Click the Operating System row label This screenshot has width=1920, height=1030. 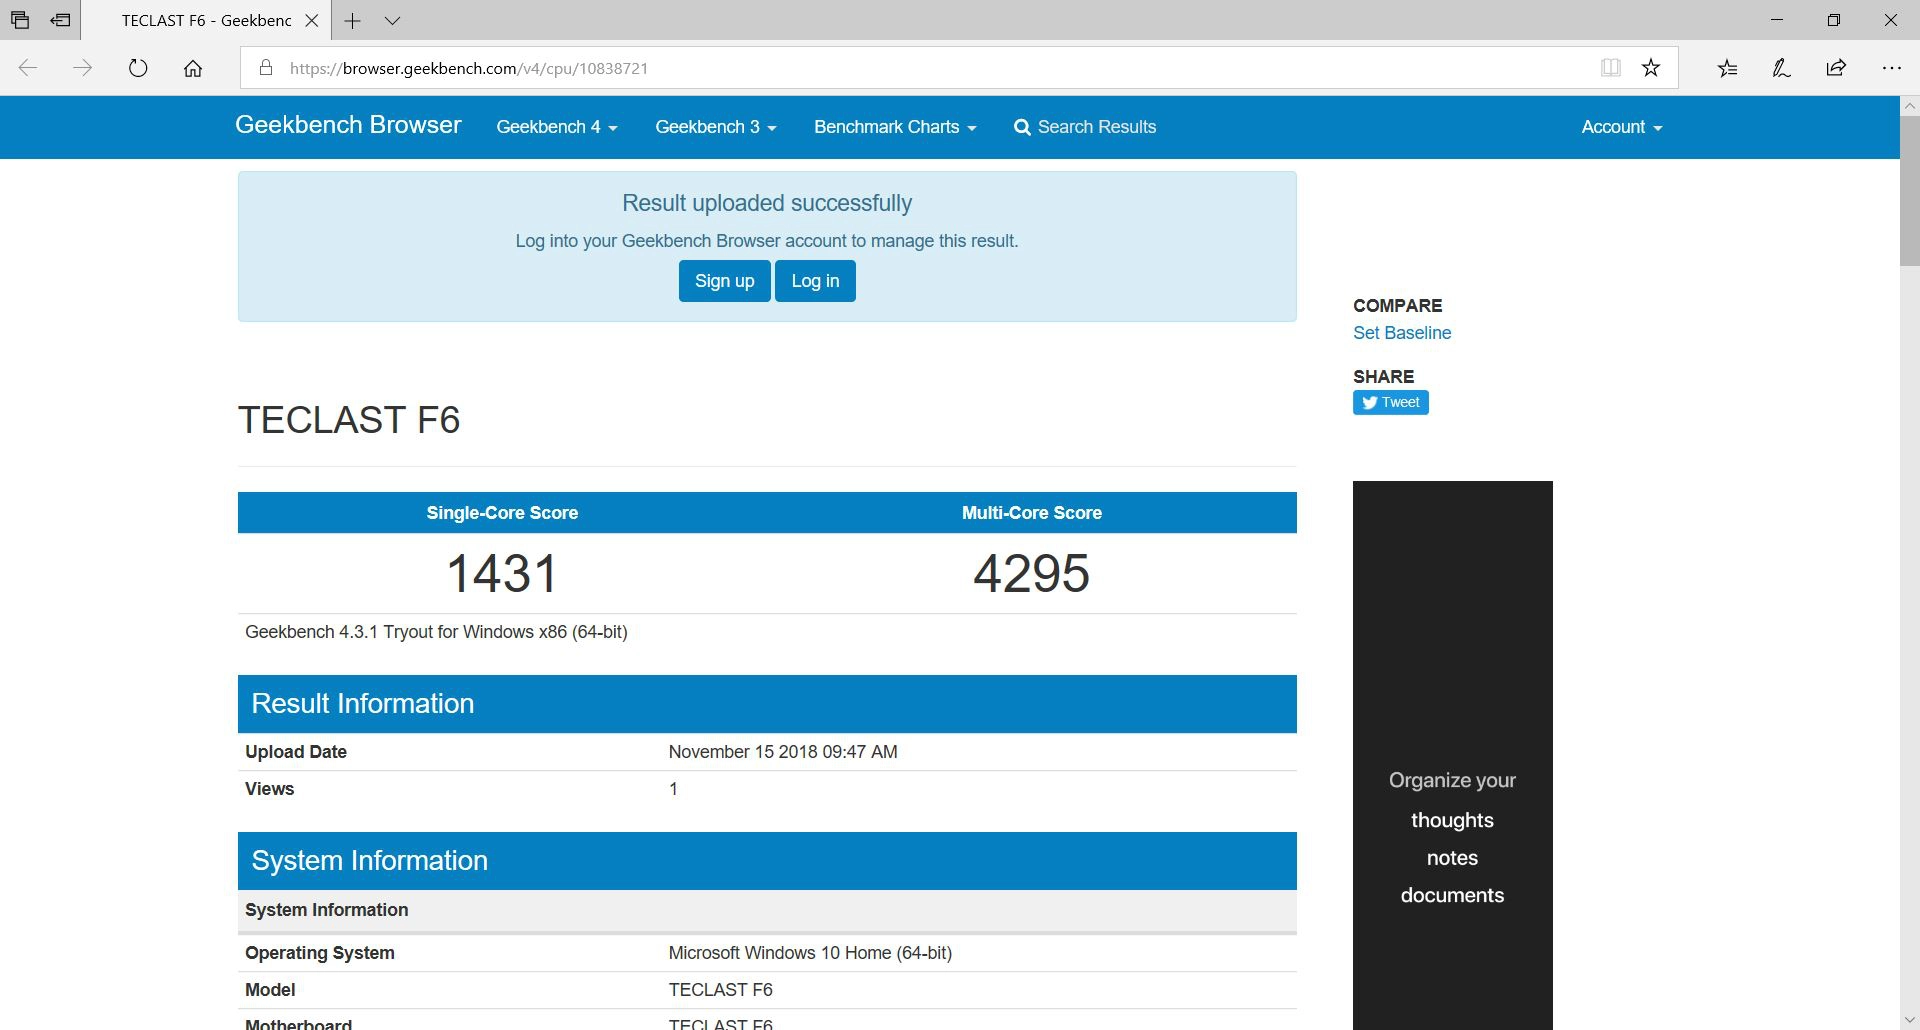click(320, 953)
